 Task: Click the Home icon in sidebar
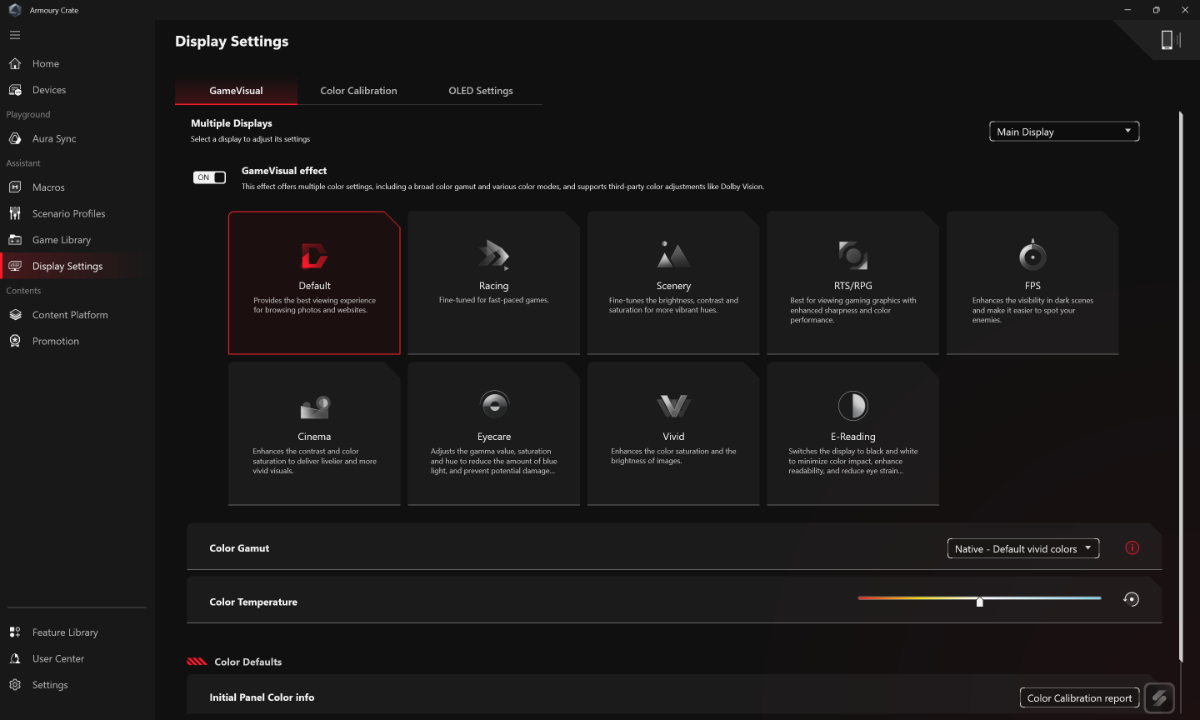click(x=15, y=64)
